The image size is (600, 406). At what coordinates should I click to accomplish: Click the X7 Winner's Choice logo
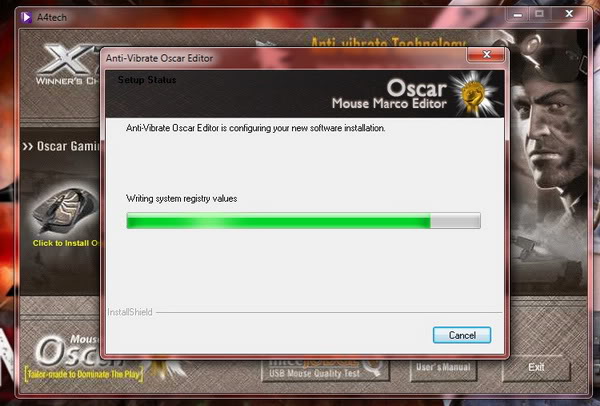point(68,64)
